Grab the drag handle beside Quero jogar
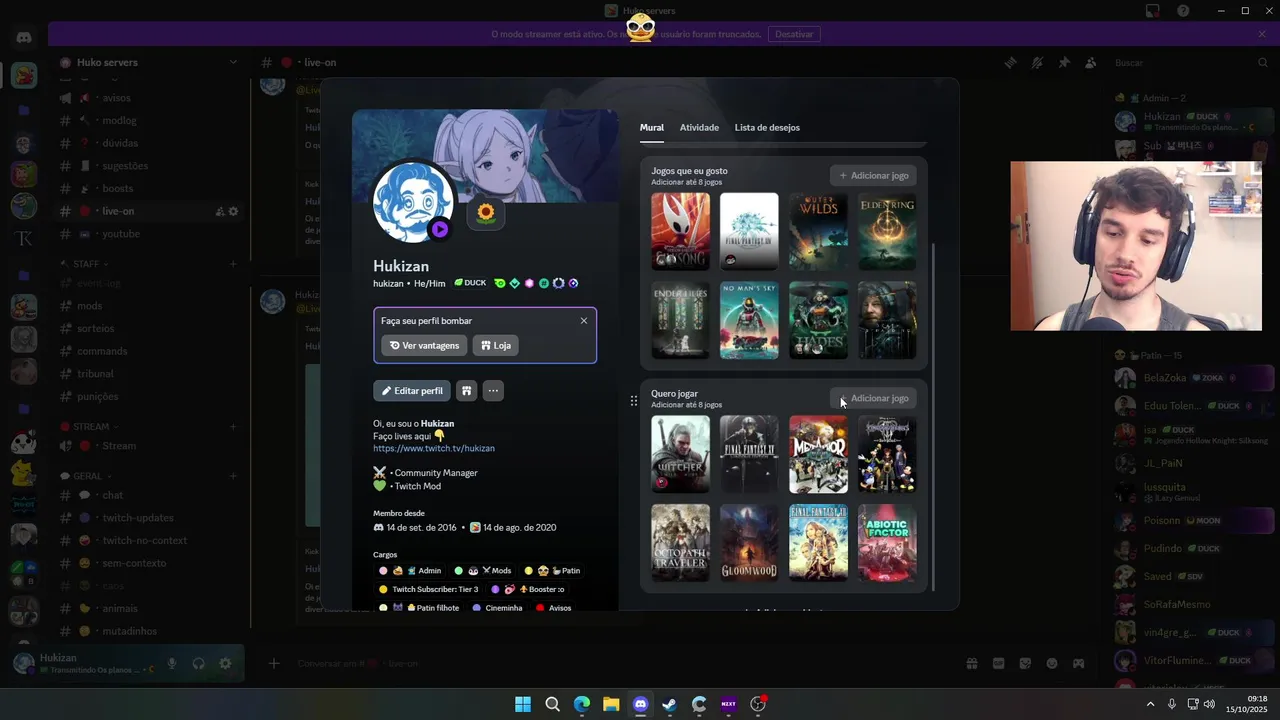 (633, 401)
